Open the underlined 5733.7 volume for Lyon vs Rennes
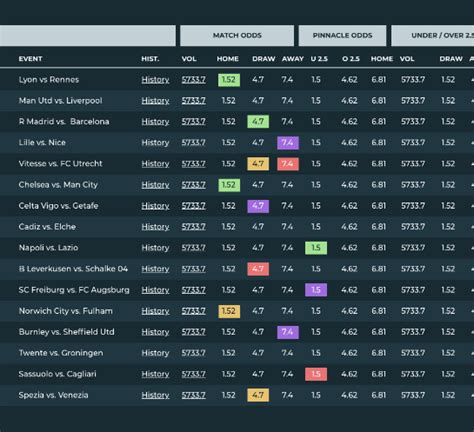 [x=193, y=80]
